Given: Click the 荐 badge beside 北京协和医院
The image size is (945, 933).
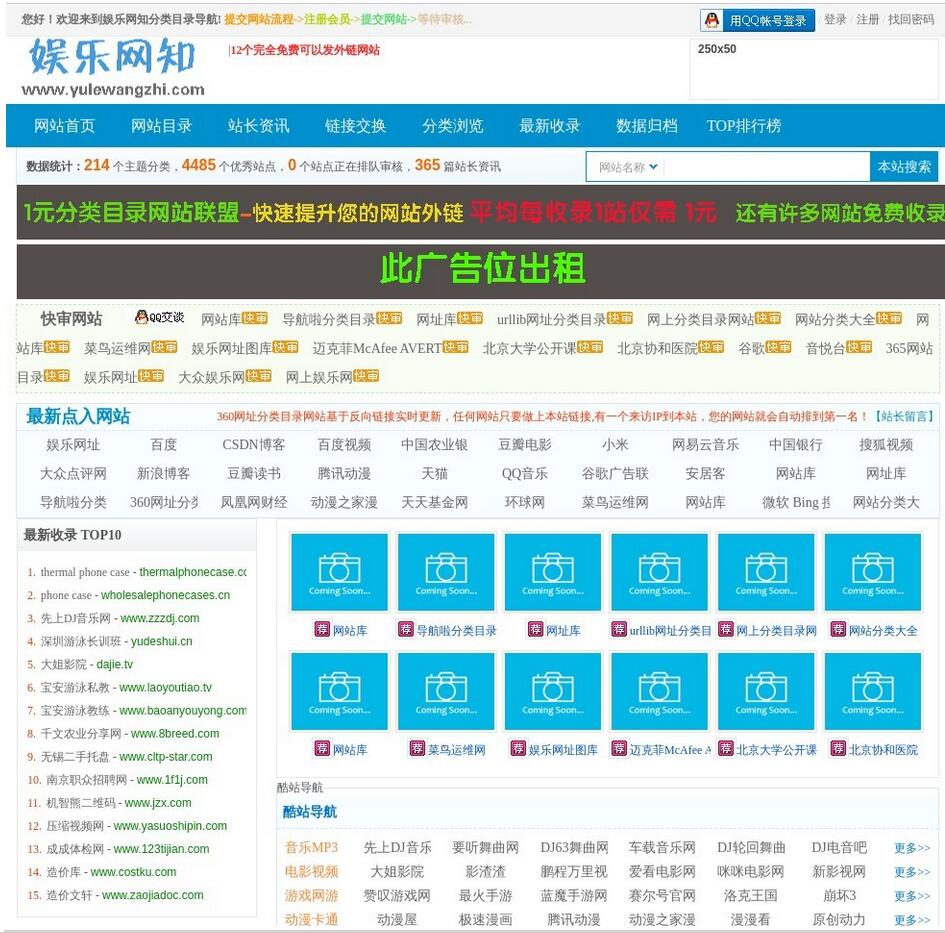Looking at the screenshot, I should coord(838,749).
